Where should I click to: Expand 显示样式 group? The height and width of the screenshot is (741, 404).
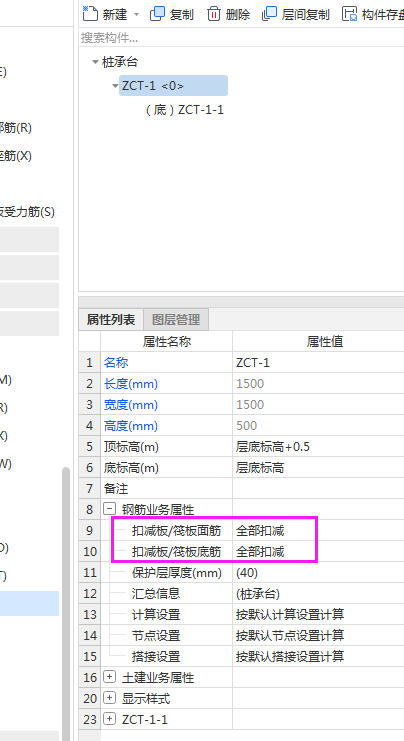[109, 698]
